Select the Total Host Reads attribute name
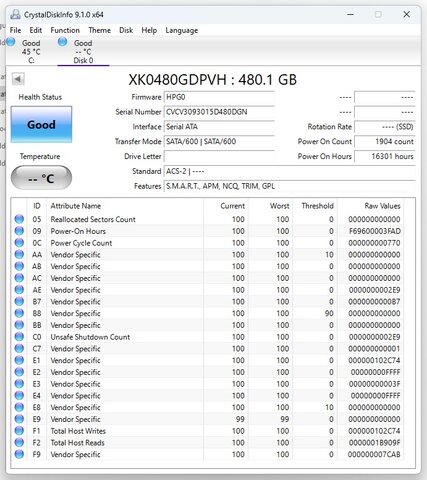Viewport: 427px width, 480px height. 78,443
